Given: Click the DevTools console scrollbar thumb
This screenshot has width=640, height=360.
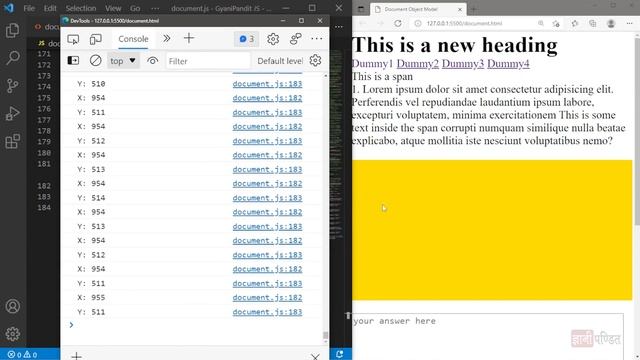Looking at the screenshot, I should click(x=325, y=335).
